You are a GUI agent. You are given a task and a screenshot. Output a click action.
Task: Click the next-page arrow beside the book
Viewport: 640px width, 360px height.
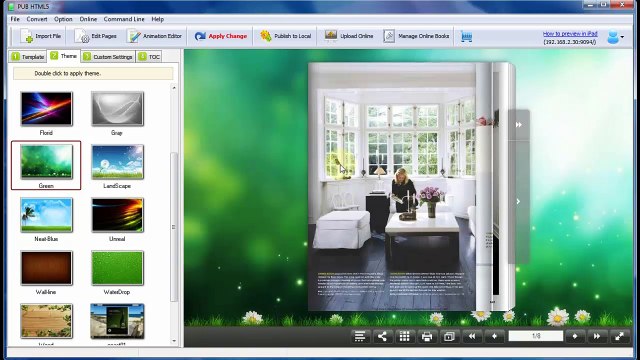point(519,201)
